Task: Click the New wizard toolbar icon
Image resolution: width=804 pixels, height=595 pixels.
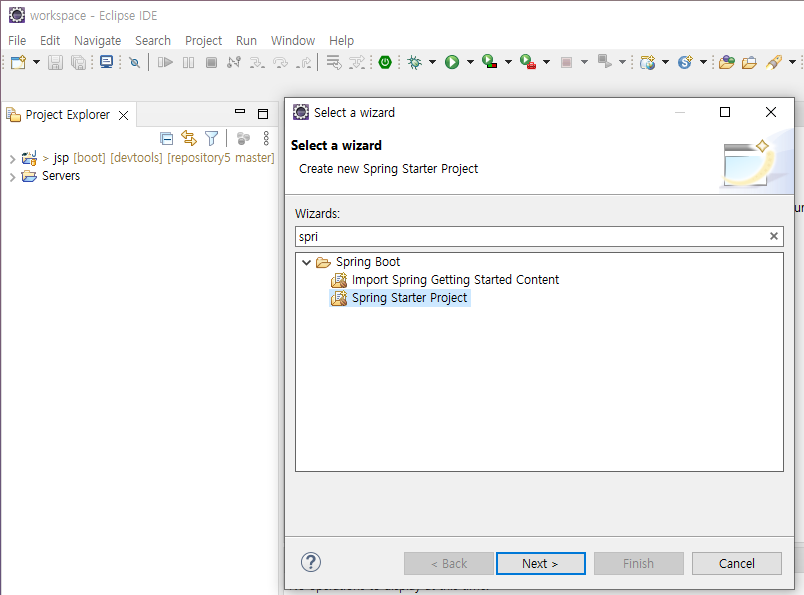Action: pos(18,62)
